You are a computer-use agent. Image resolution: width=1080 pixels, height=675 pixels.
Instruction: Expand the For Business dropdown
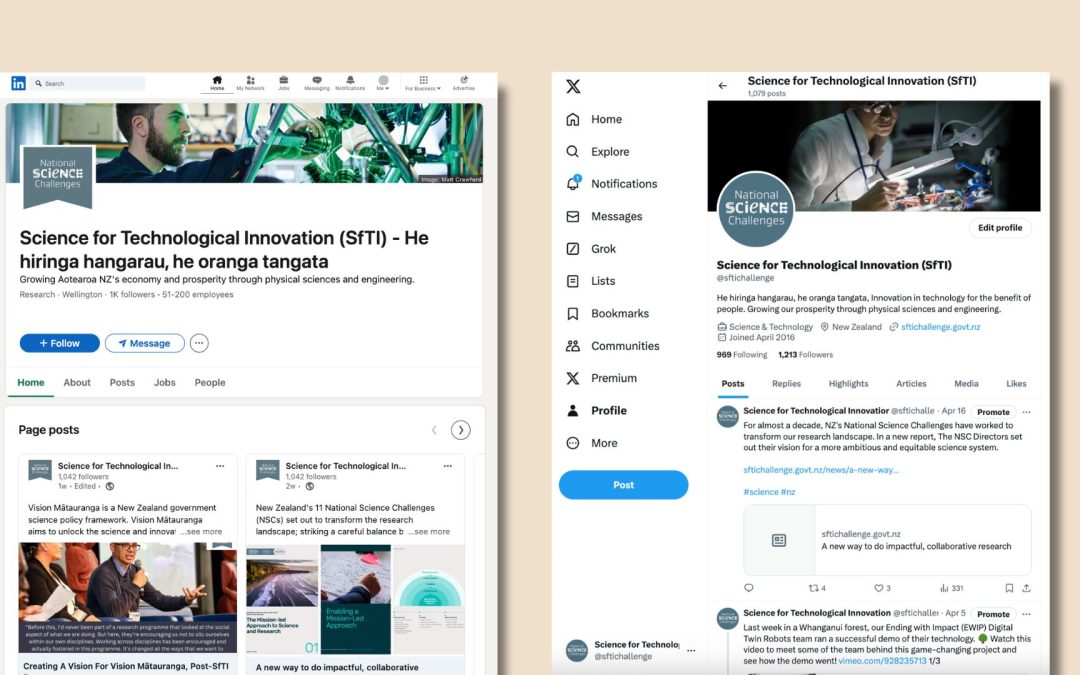coord(423,83)
